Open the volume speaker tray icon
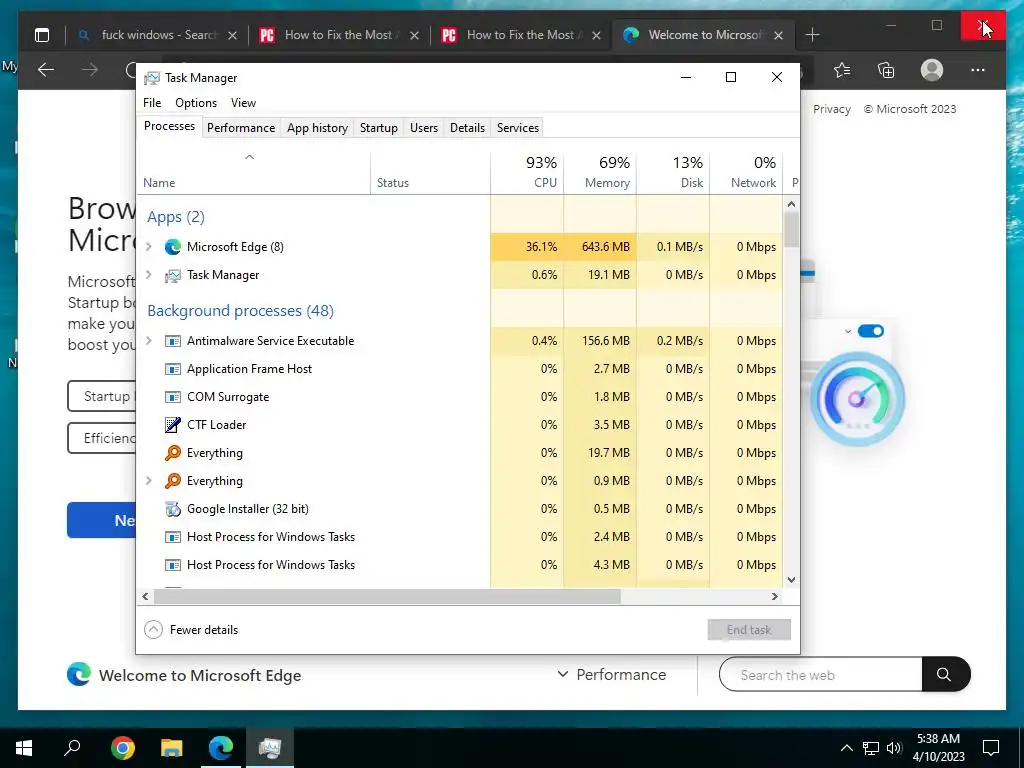 click(894, 748)
